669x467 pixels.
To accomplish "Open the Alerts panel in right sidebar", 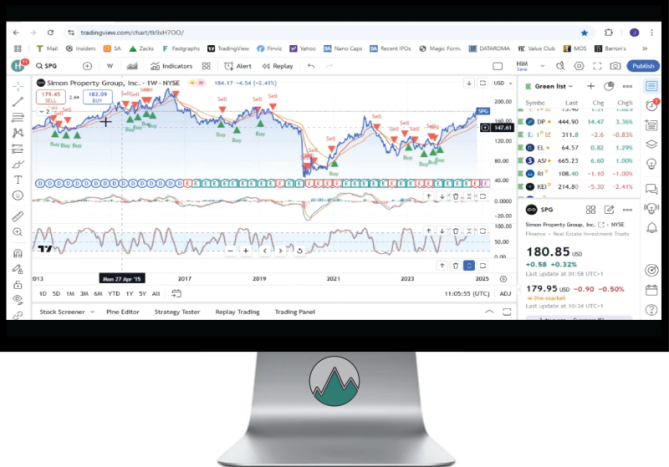I will click(x=652, y=107).
